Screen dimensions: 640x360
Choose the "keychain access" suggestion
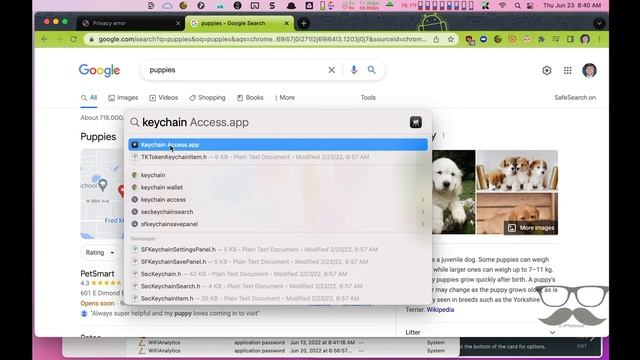pos(163,200)
